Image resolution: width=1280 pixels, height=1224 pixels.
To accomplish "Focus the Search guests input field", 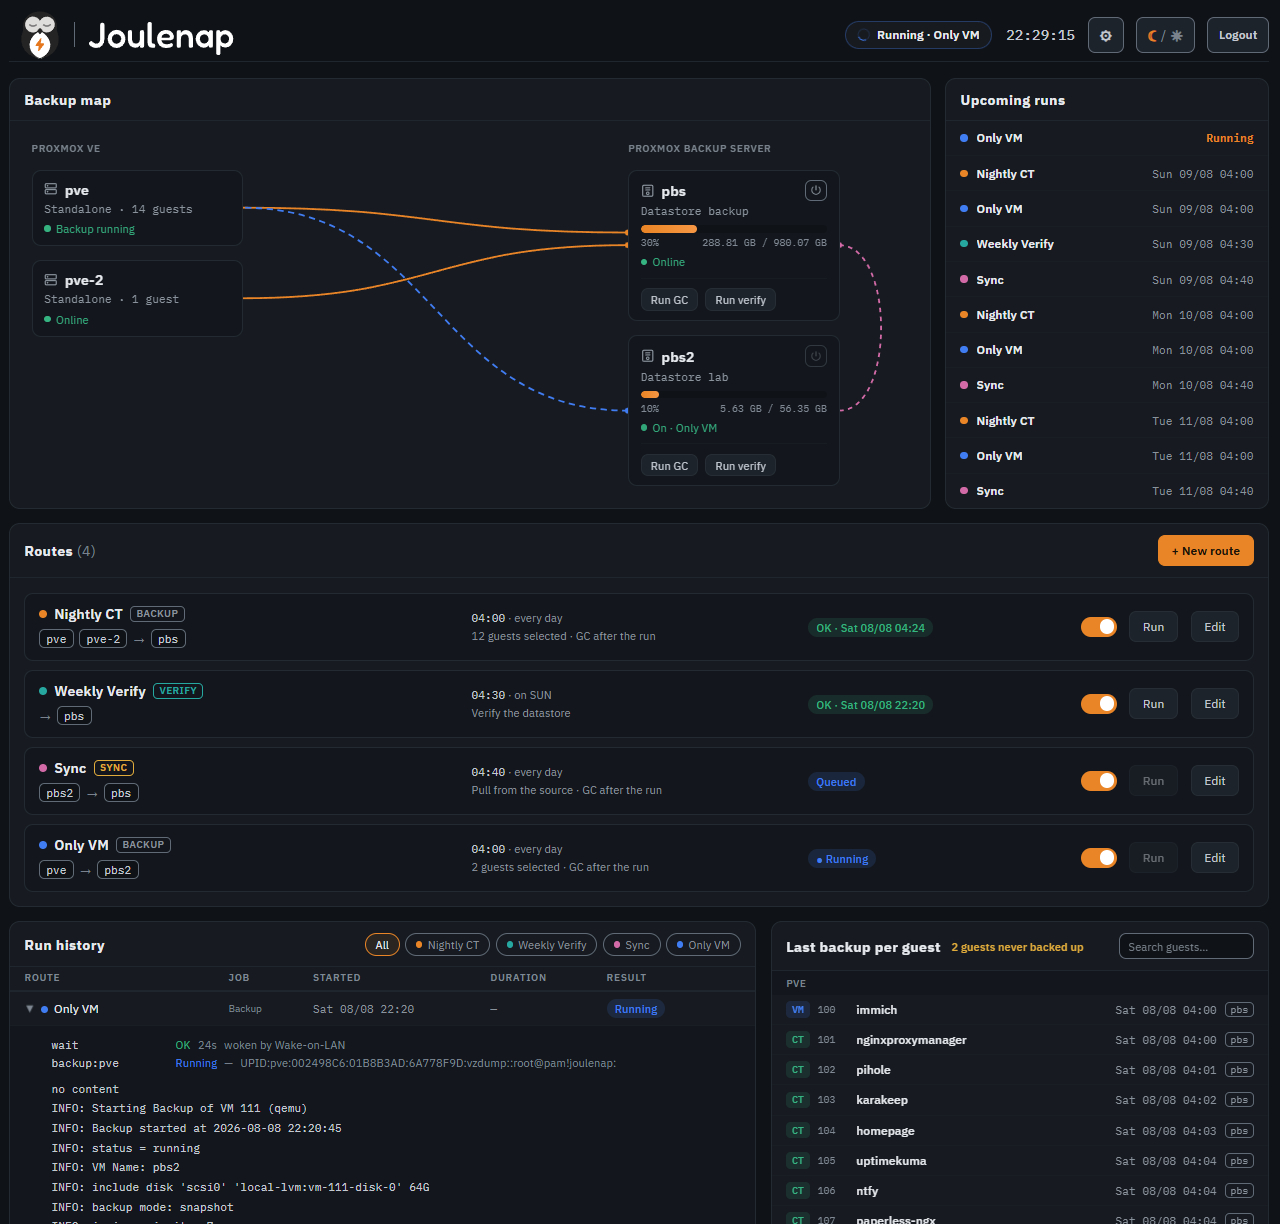I will point(1186,947).
